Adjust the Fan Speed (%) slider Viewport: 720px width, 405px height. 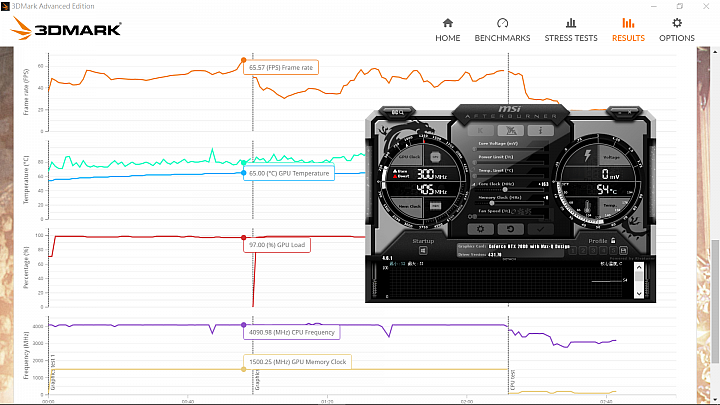[x=510, y=216]
